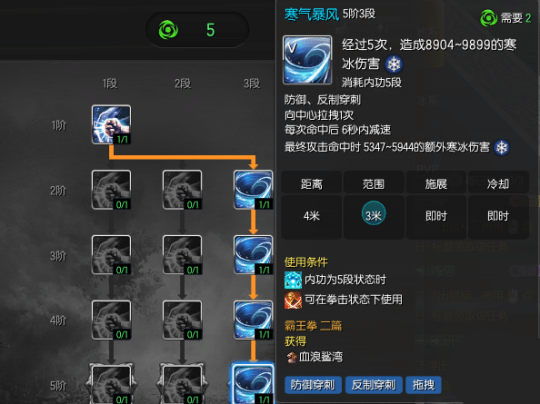Image resolution: width=540 pixels, height=404 pixels.
Task: Click the 2阶 3段 whirlwind skill node
Action: tap(253, 189)
